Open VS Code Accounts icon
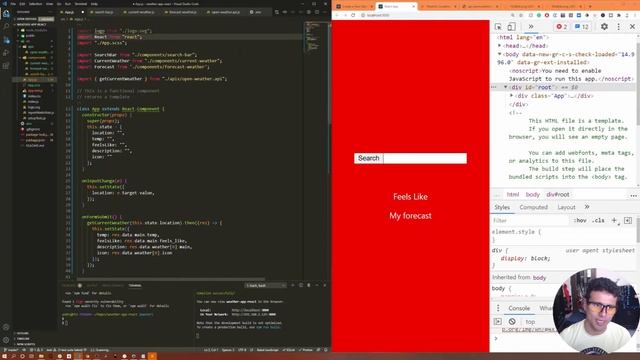This screenshot has width=640, height=360. [6, 327]
